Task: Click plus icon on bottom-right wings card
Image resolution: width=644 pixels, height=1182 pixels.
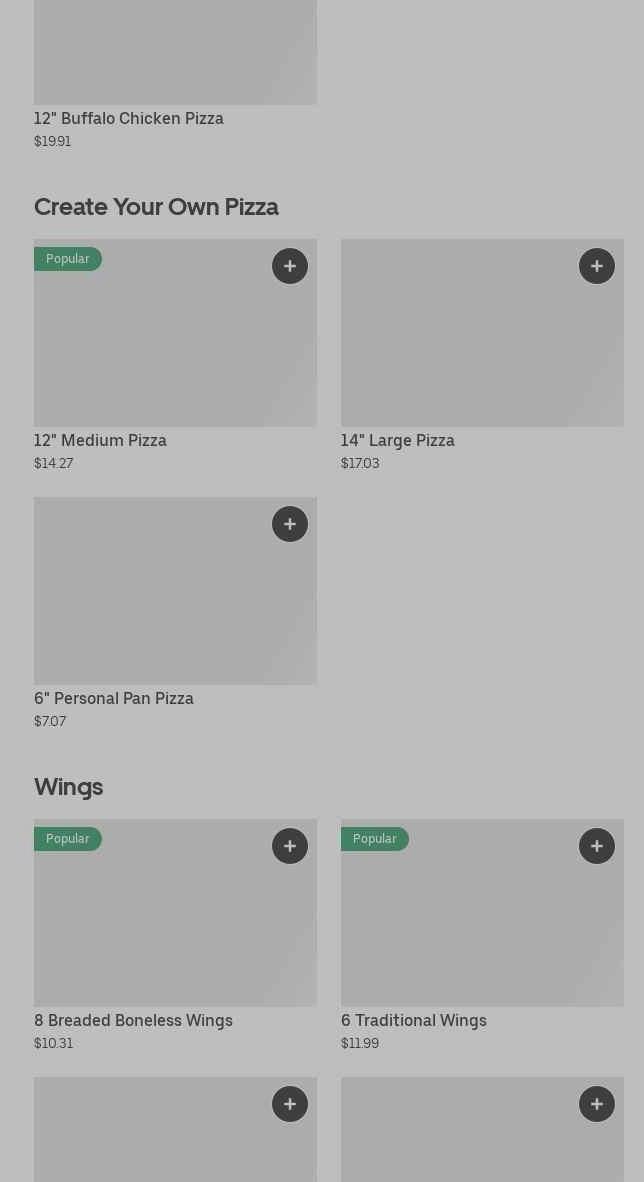Action: (597, 1104)
